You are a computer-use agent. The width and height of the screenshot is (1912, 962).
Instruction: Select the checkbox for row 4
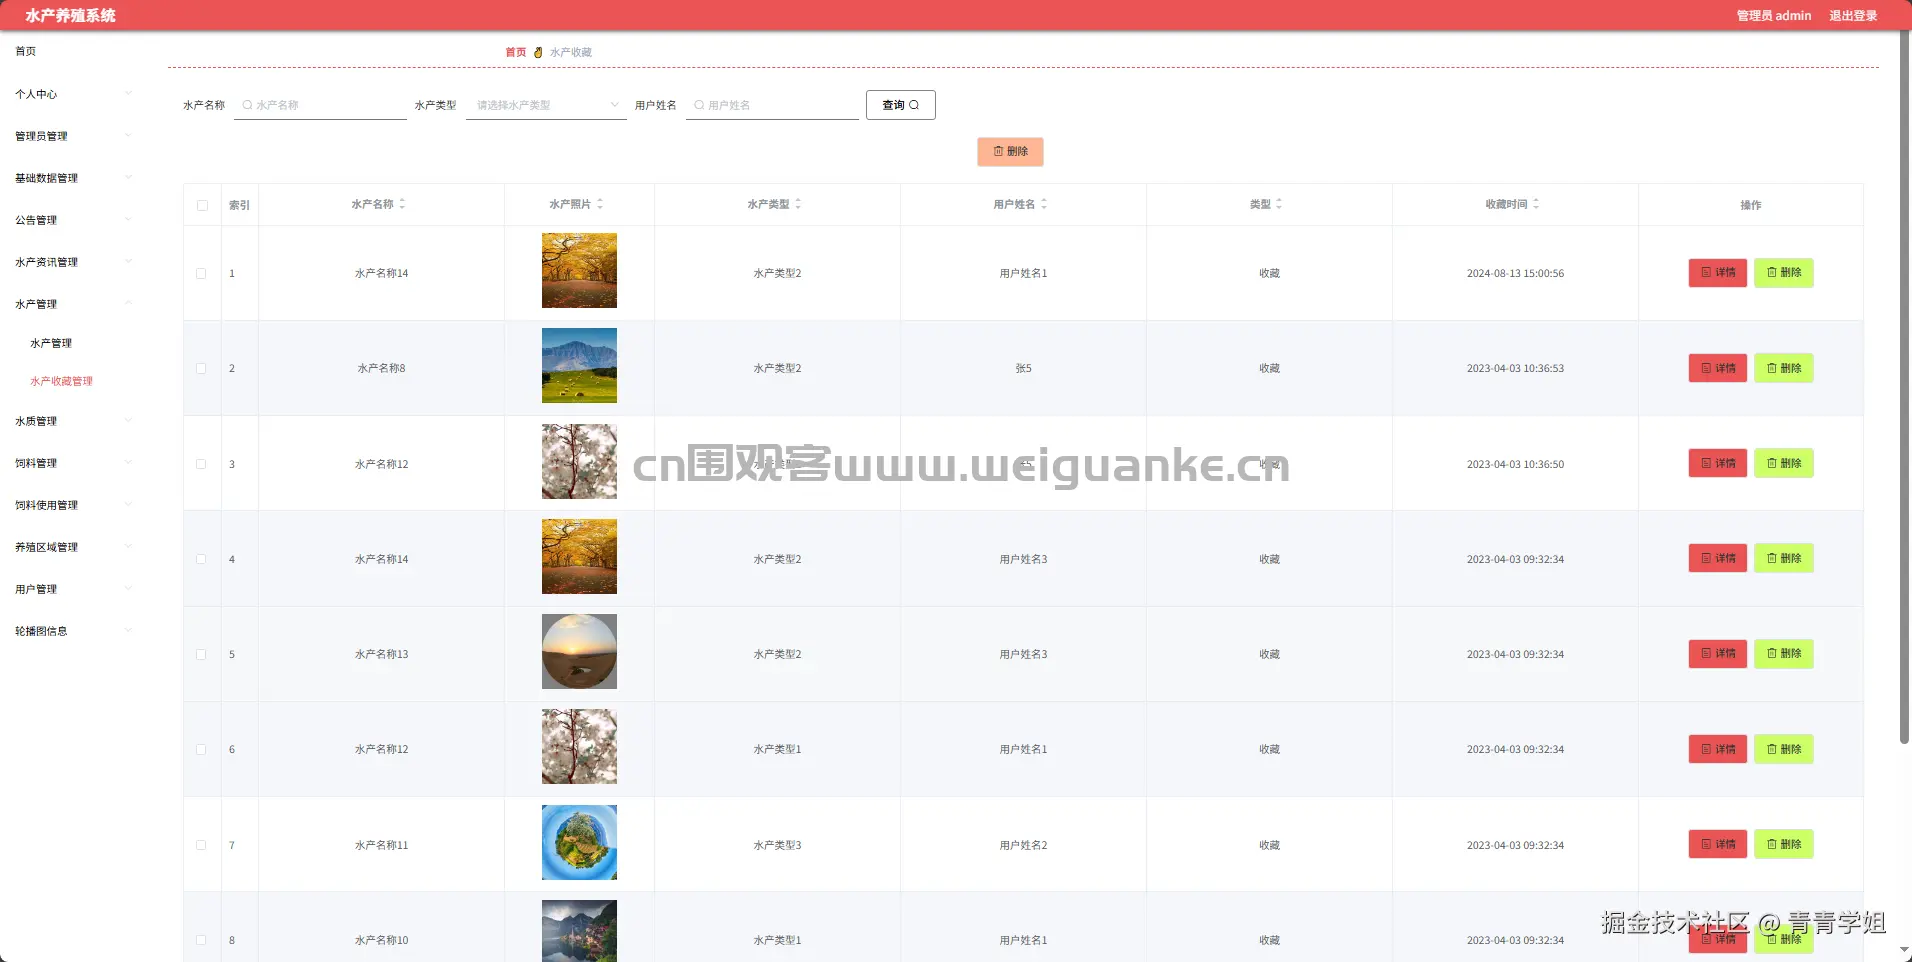tap(201, 559)
